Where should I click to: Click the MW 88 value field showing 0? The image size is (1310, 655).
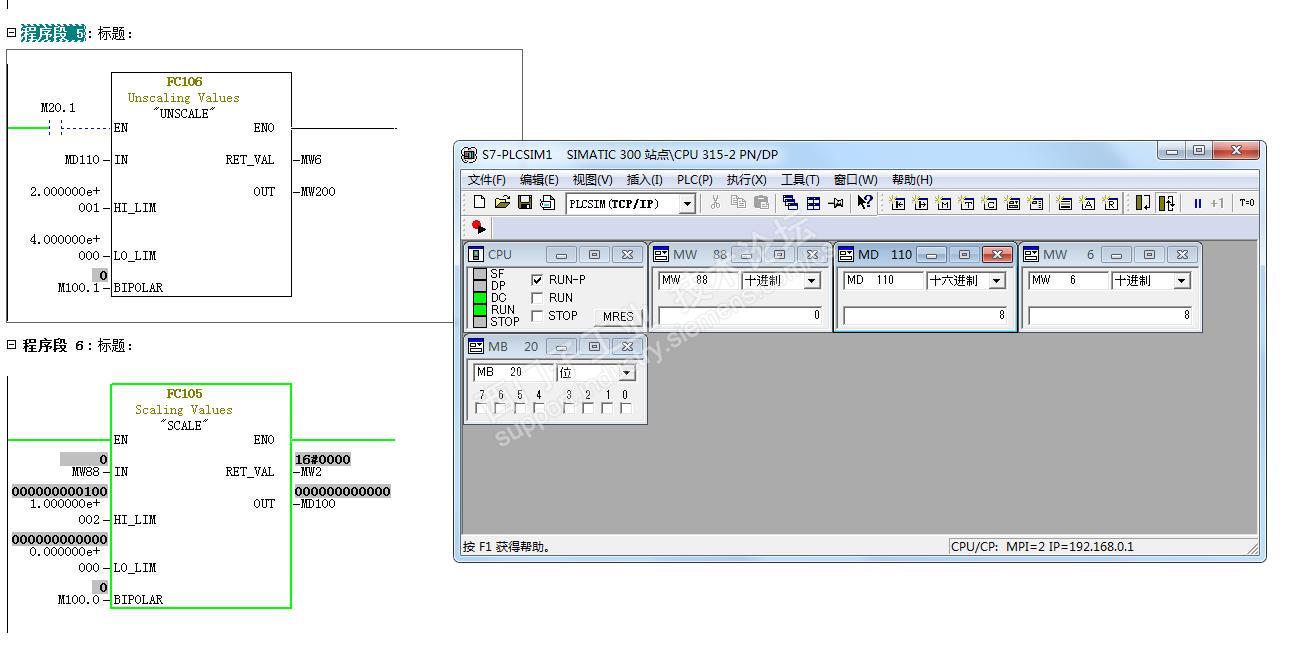coord(741,315)
